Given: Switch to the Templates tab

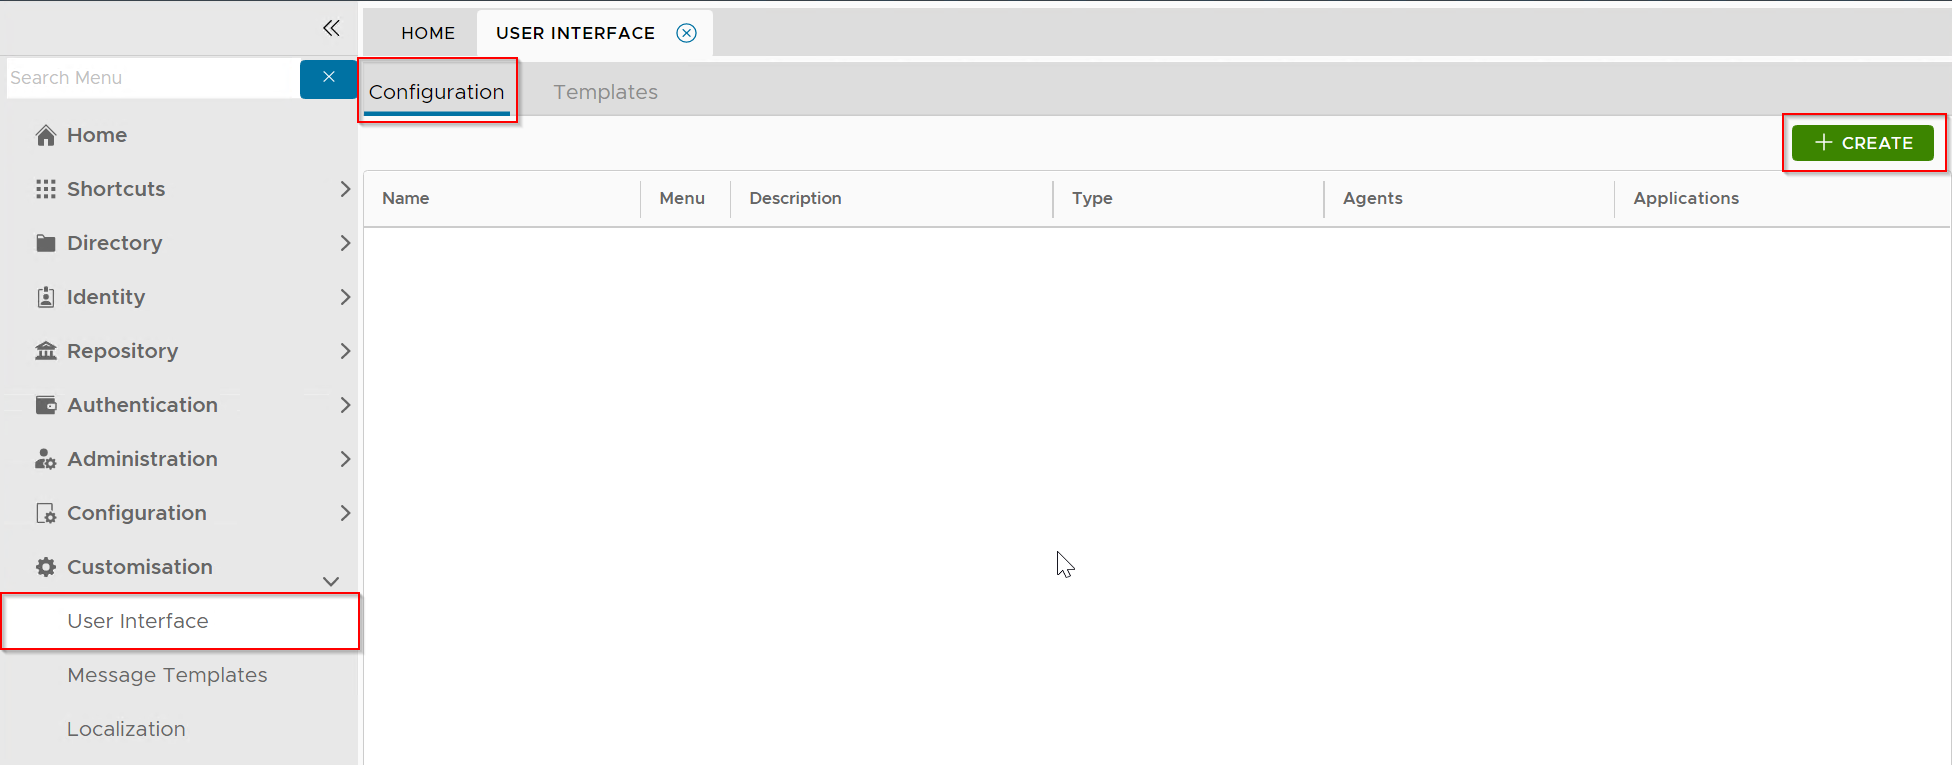Looking at the screenshot, I should point(605,92).
